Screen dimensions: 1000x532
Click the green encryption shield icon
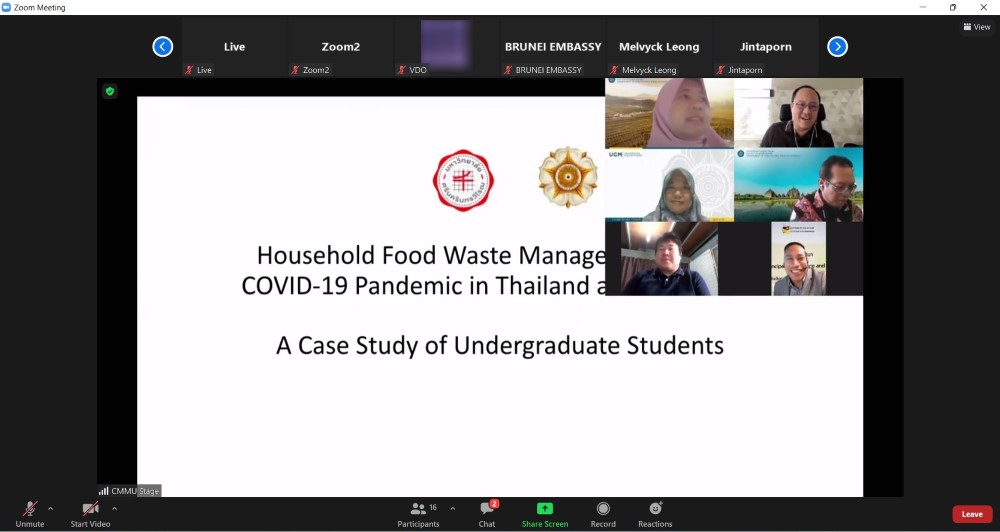click(x=110, y=91)
